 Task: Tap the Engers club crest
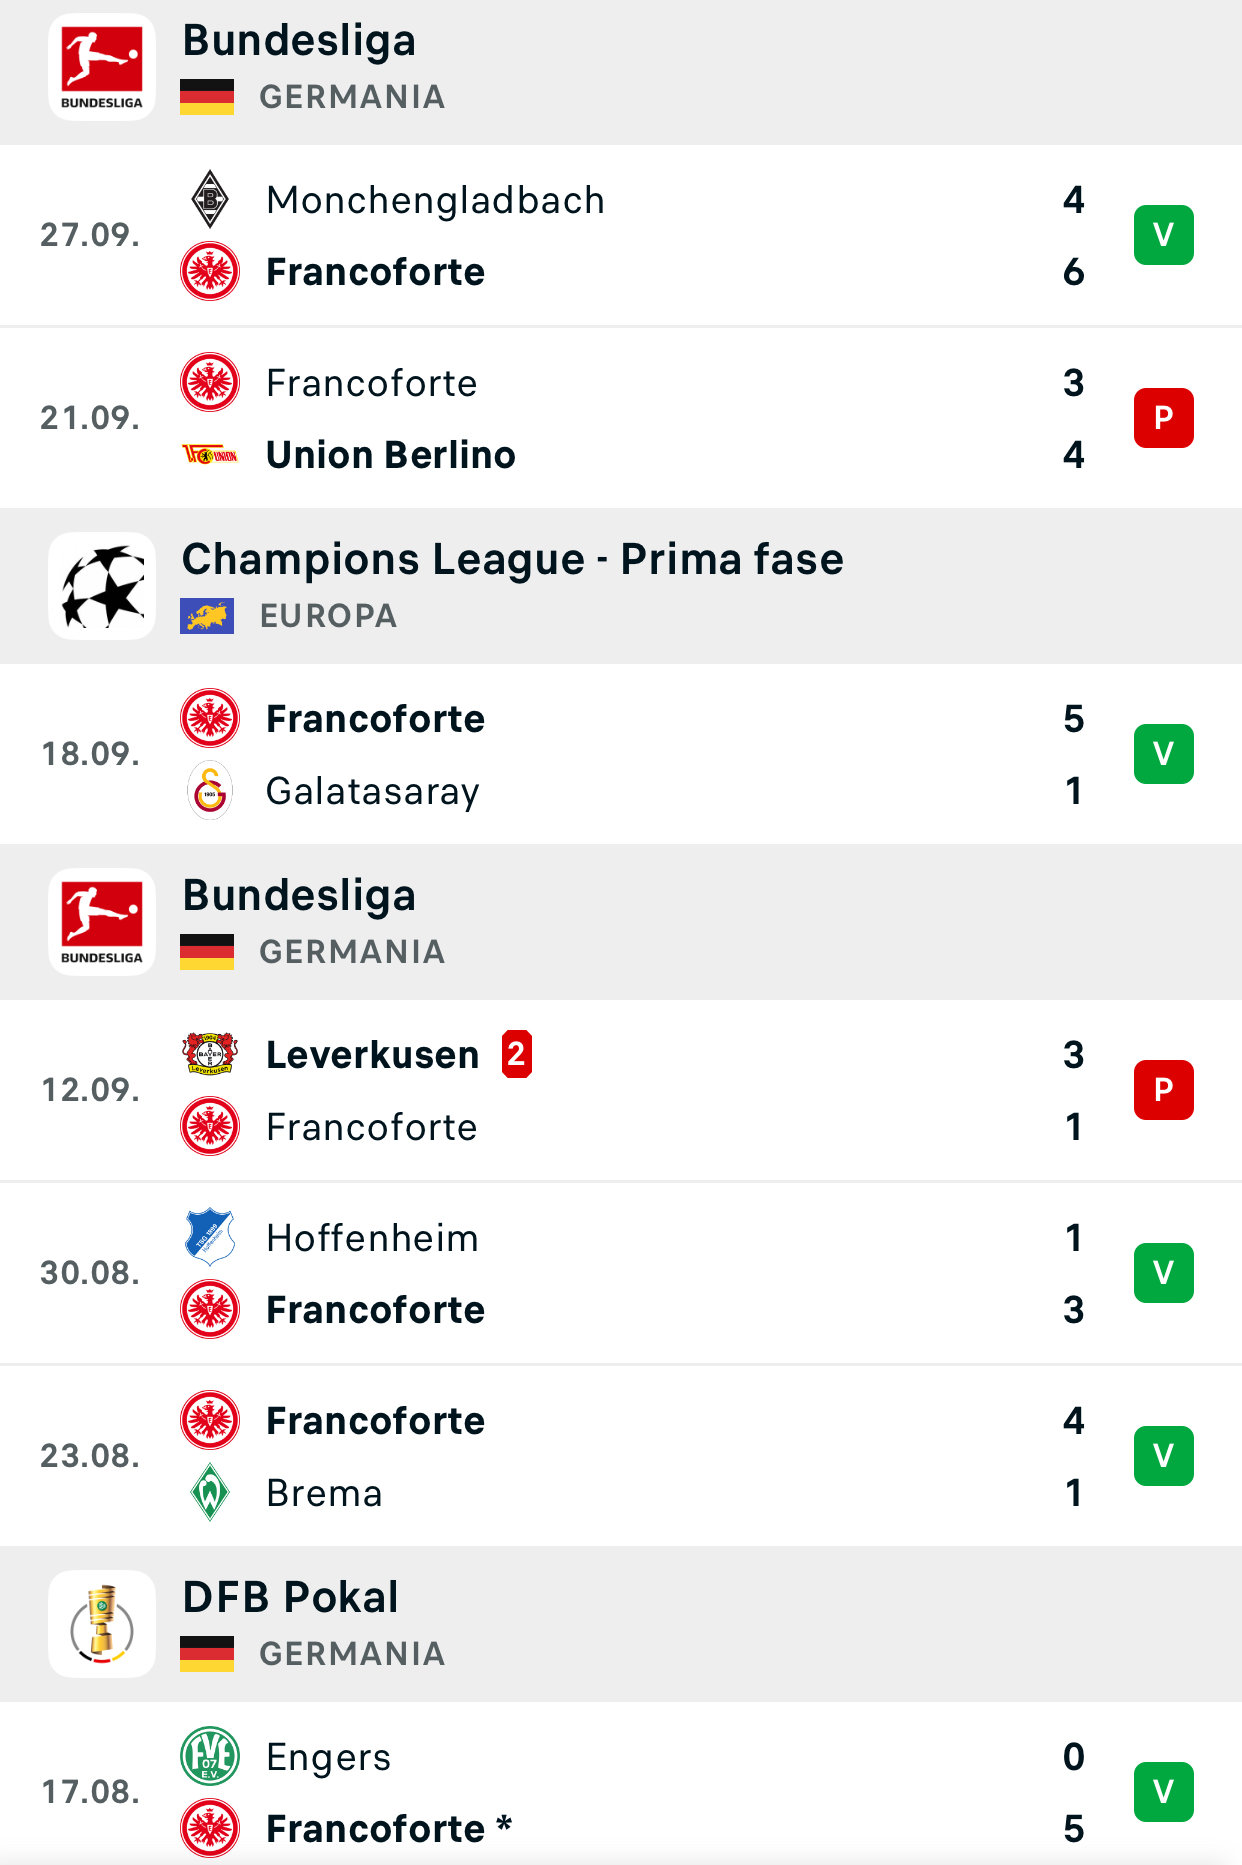click(210, 1756)
